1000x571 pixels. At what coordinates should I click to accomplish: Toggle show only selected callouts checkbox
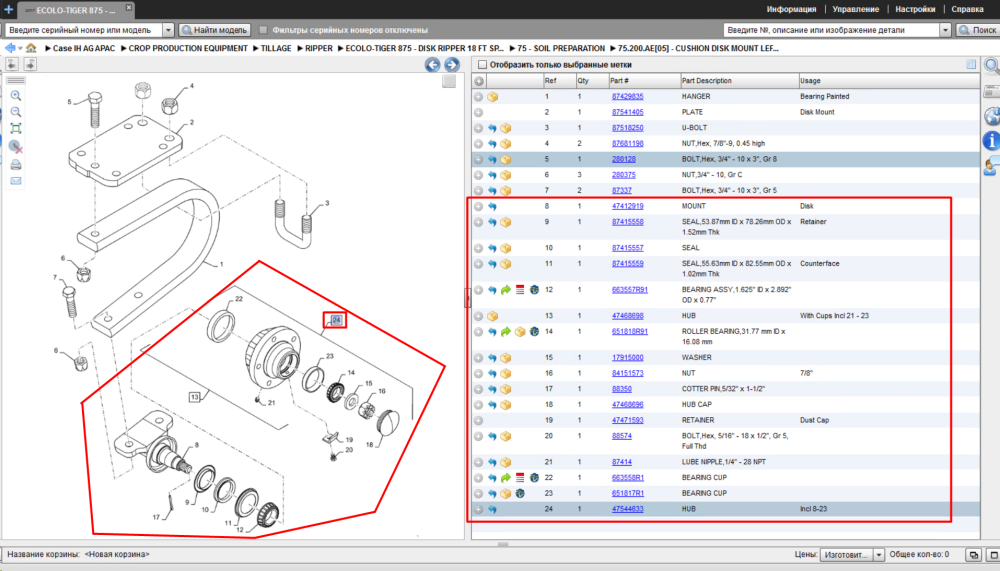[482, 64]
